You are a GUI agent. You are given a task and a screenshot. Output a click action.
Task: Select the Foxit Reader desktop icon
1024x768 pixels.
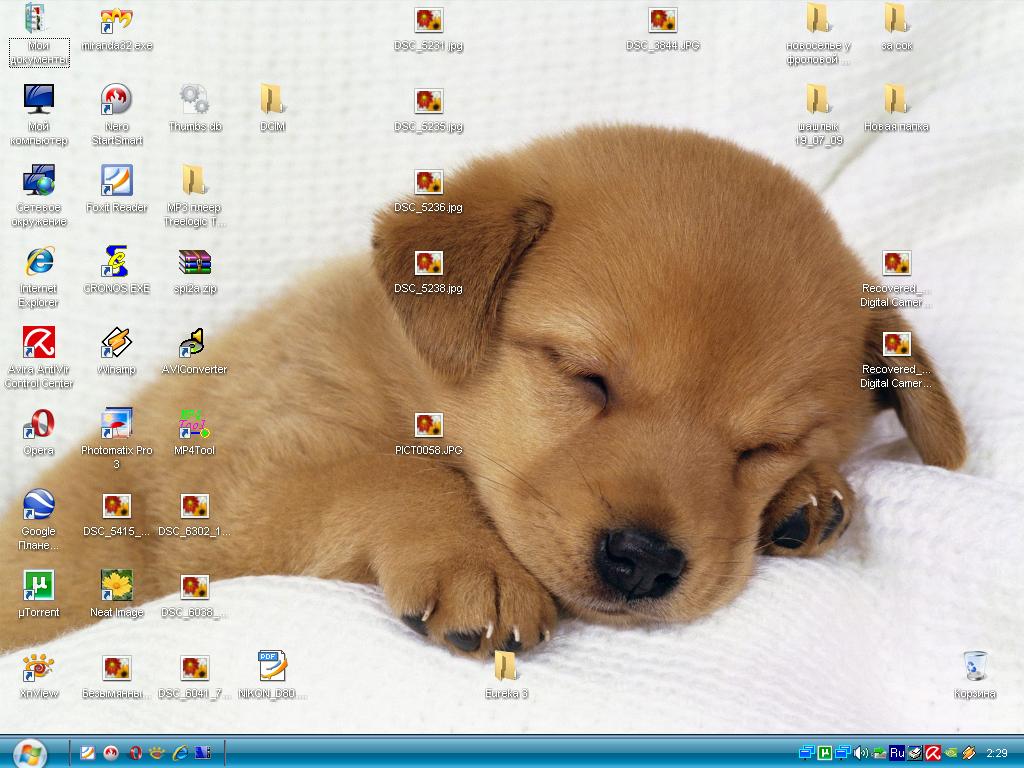tap(117, 181)
